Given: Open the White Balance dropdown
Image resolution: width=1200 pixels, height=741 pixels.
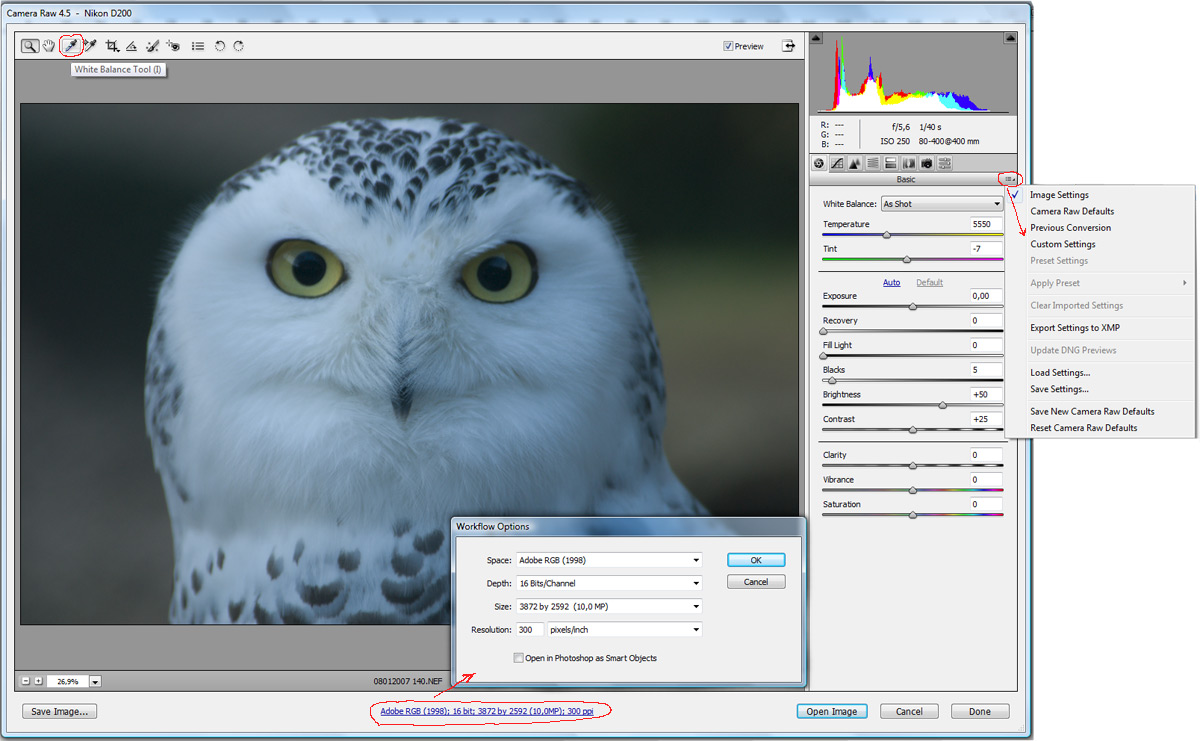Looking at the screenshot, I should [x=941, y=204].
